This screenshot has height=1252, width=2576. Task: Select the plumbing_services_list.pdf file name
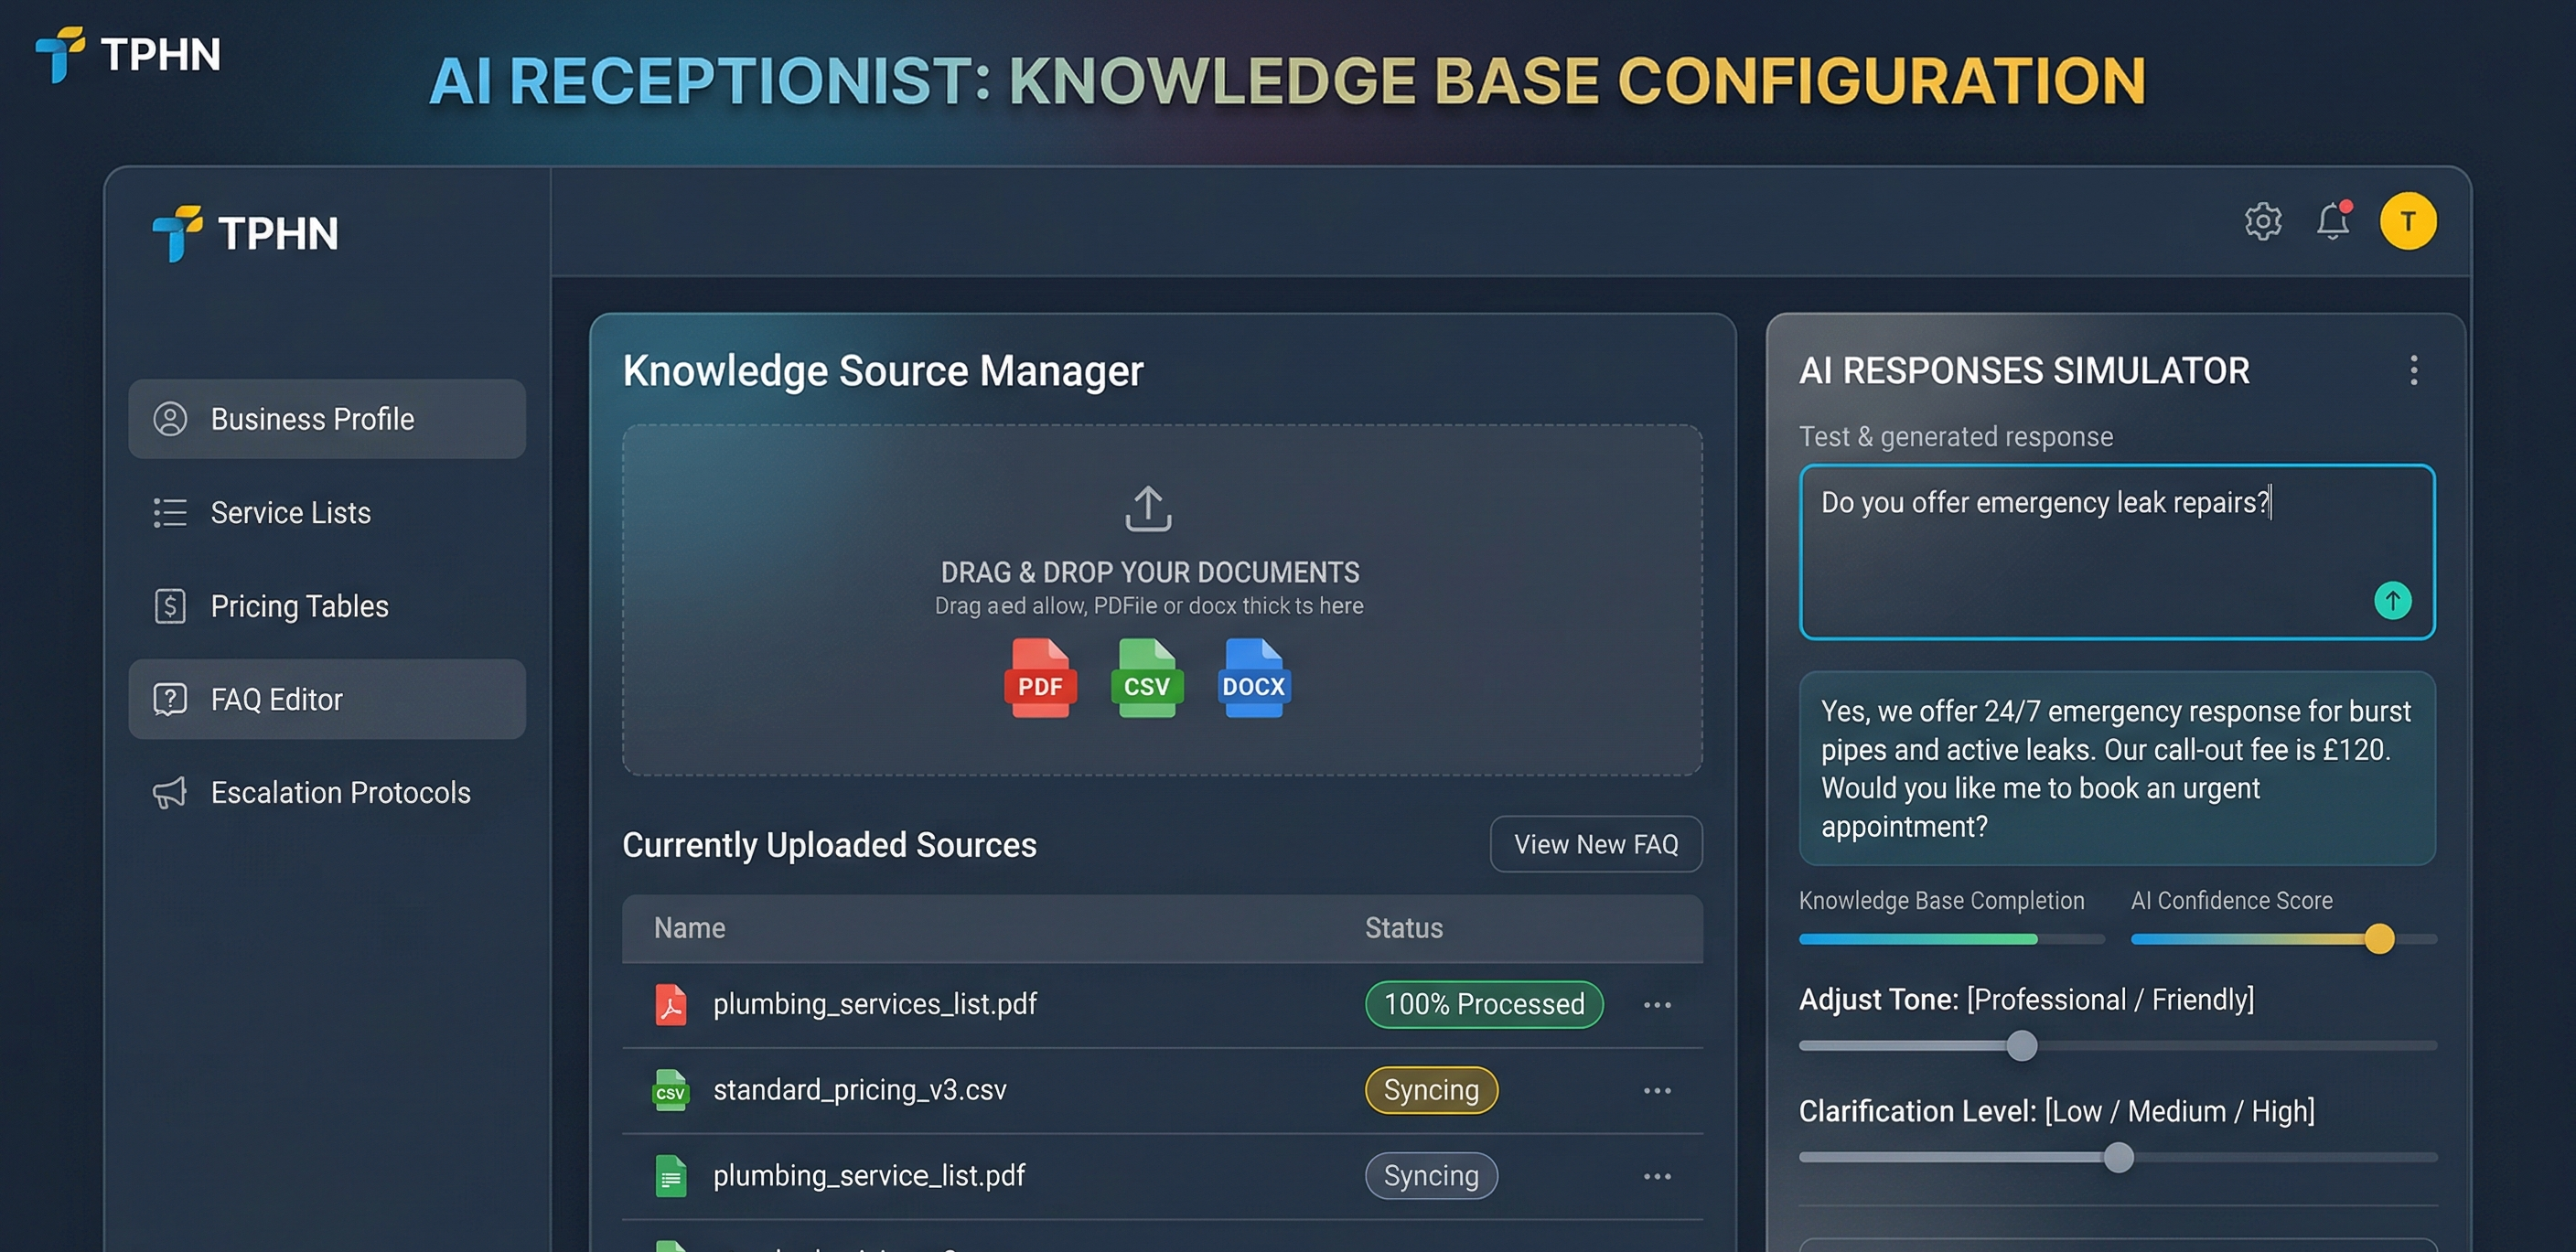(875, 1004)
